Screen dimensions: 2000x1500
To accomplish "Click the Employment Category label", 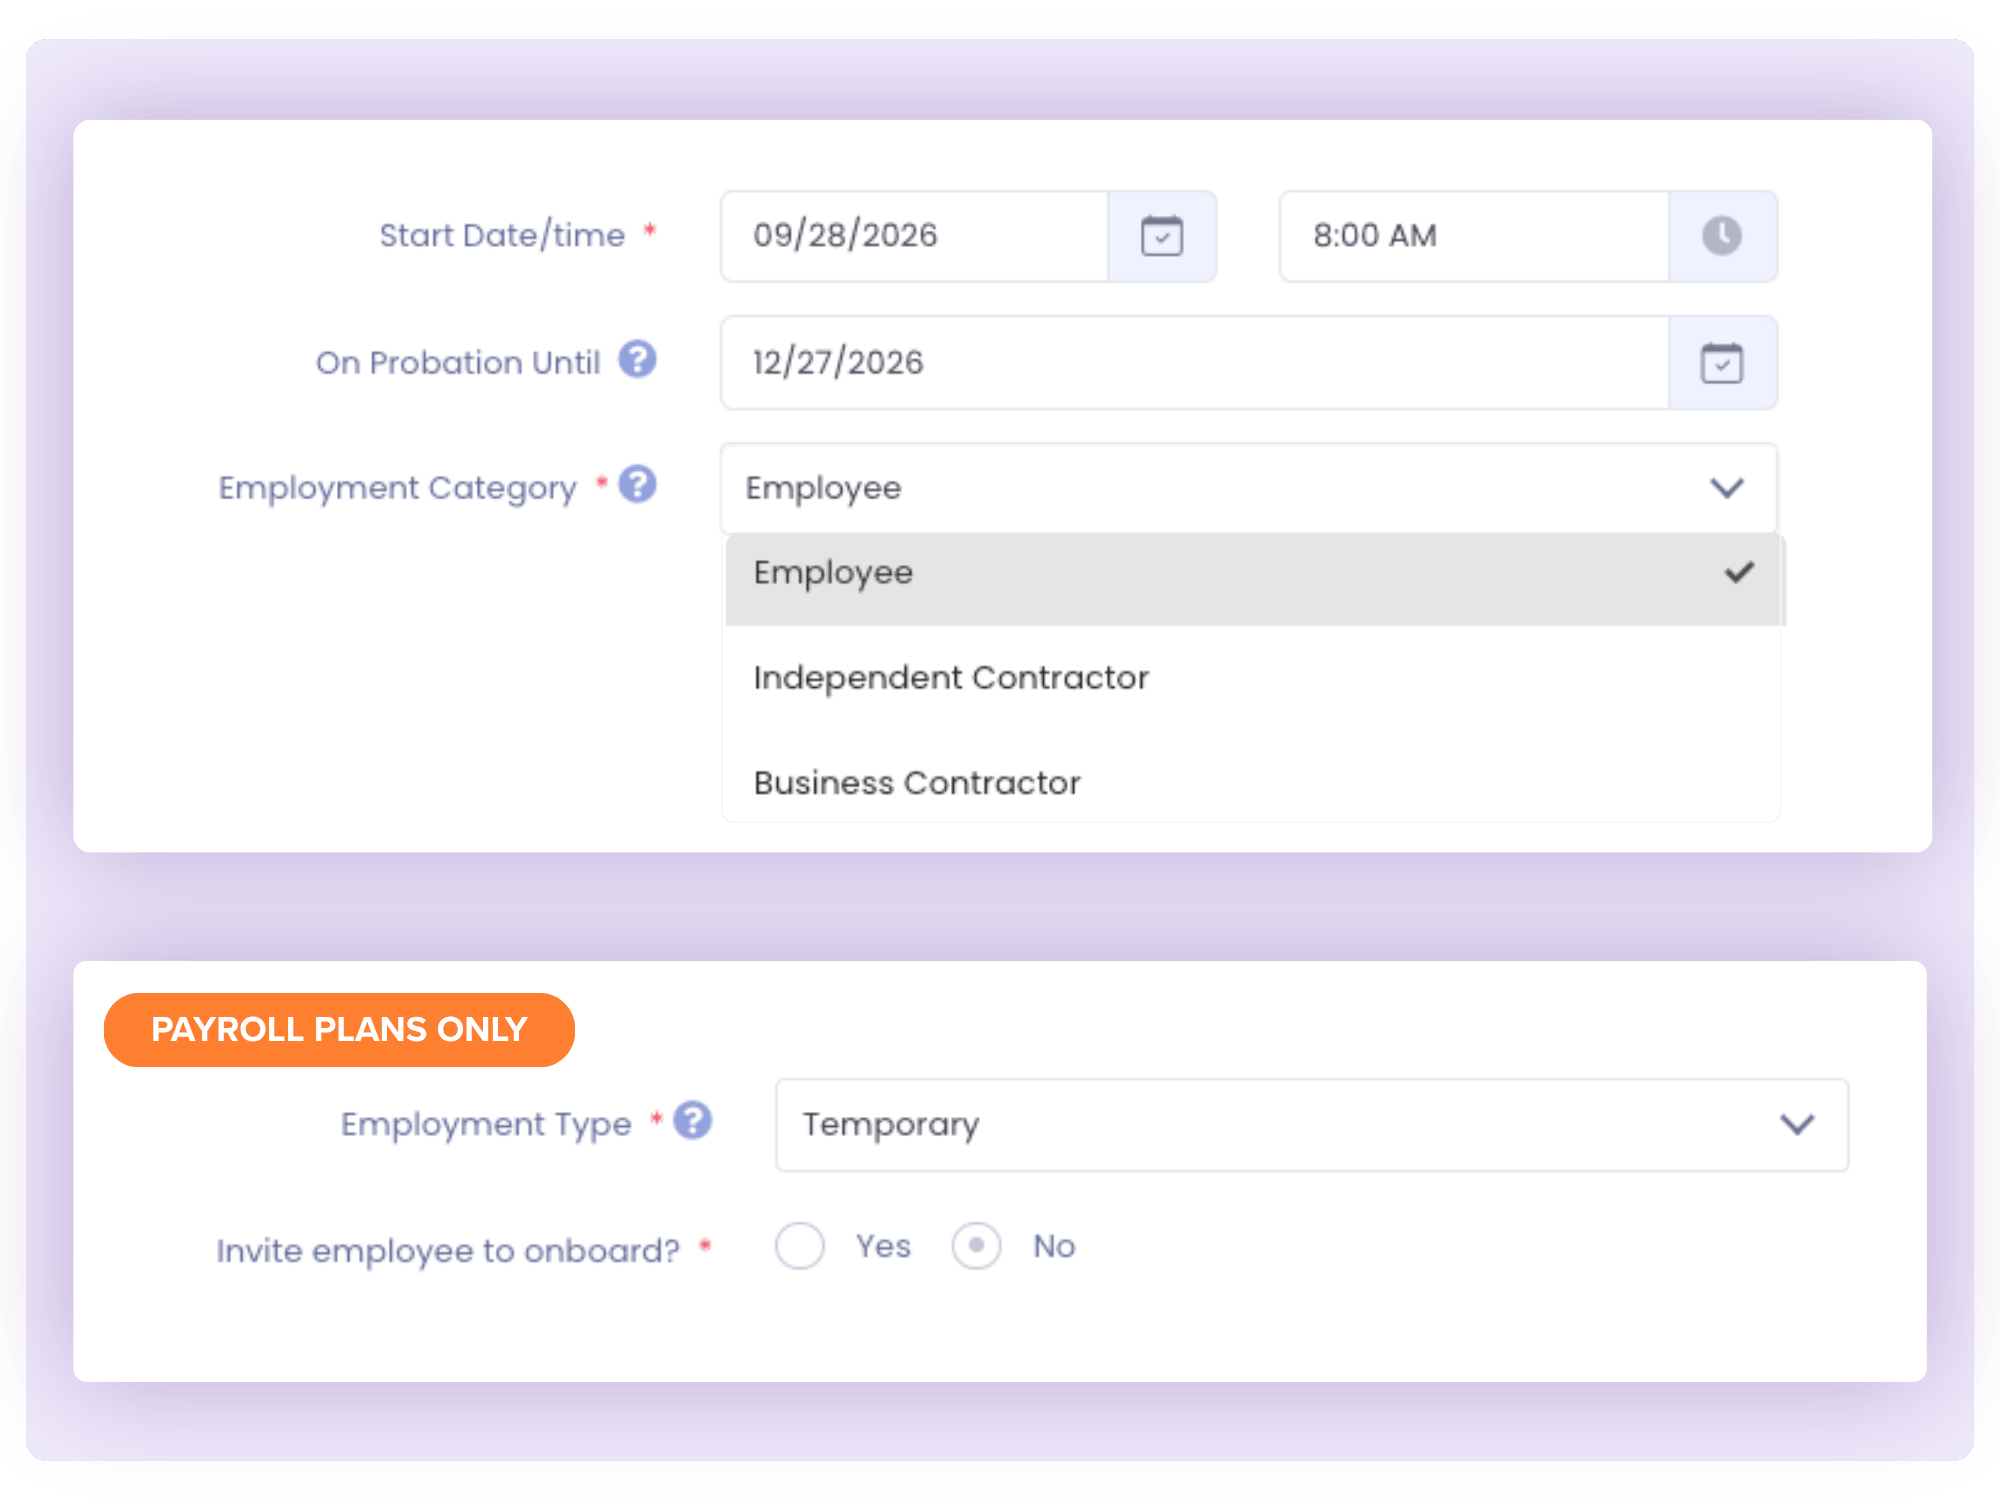I will pos(398,488).
